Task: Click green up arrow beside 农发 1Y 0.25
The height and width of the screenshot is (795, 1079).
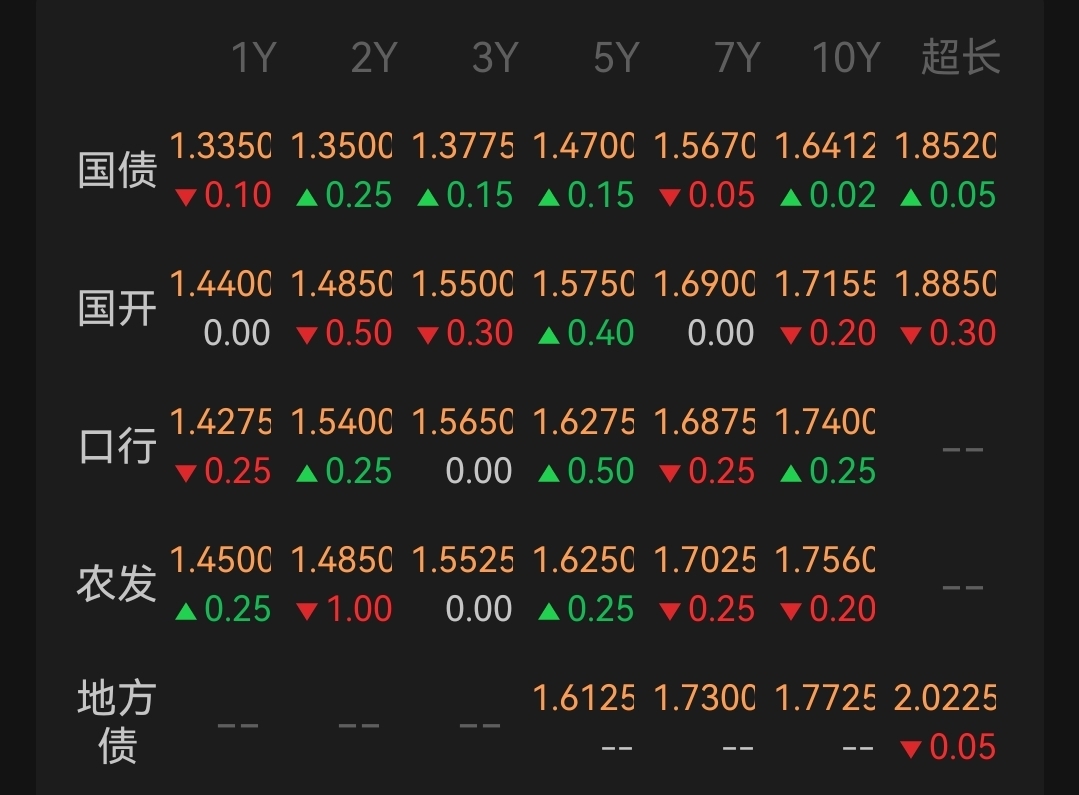Action: click(x=186, y=611)
